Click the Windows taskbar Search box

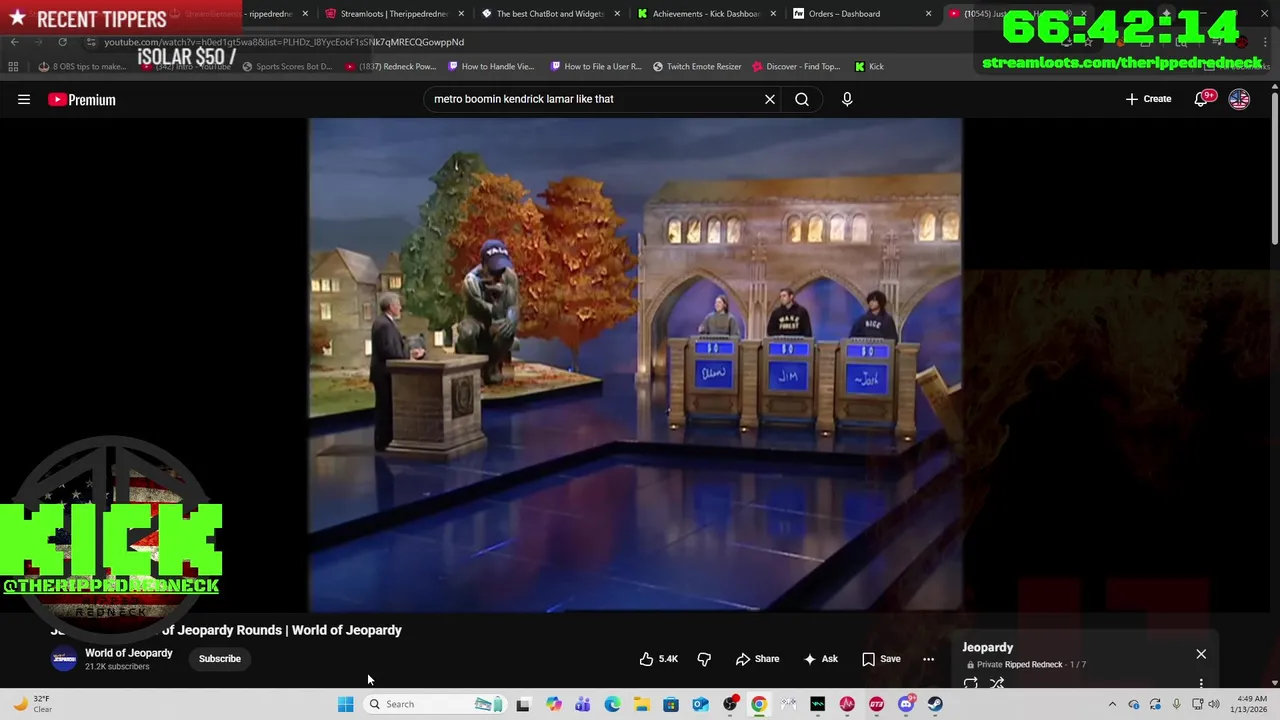(x=434, y=704)
